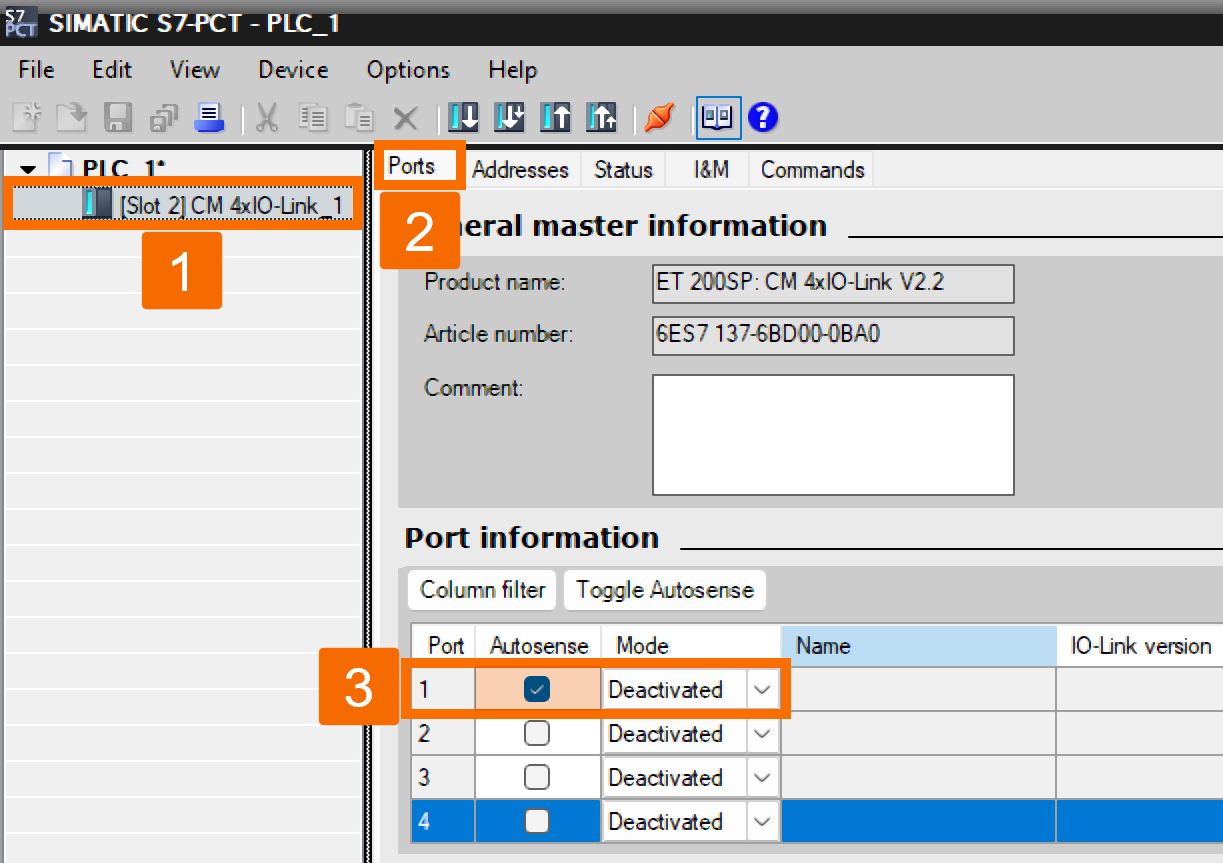This screenshot has height=863, width=1223.
Task: Open the Options menu
Action: click(408, 70)
